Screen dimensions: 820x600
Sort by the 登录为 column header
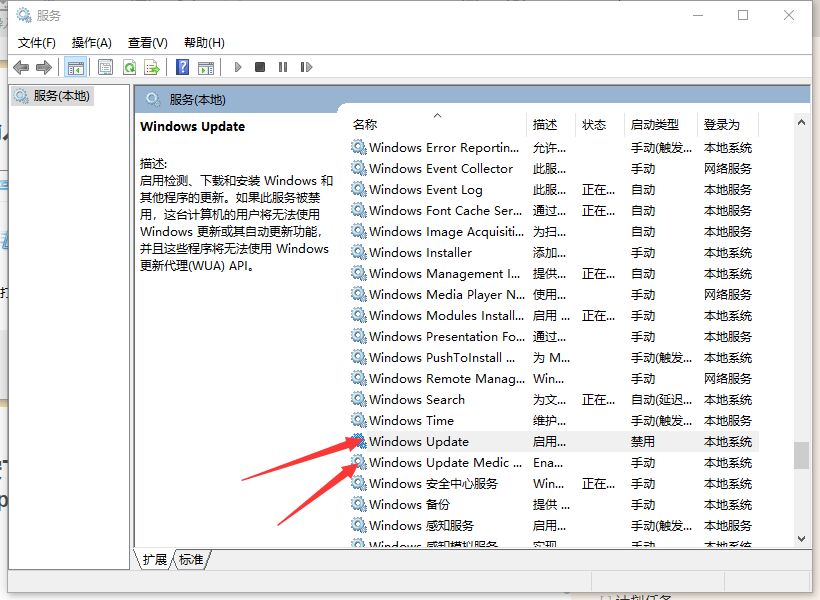(x=728, y=124)
